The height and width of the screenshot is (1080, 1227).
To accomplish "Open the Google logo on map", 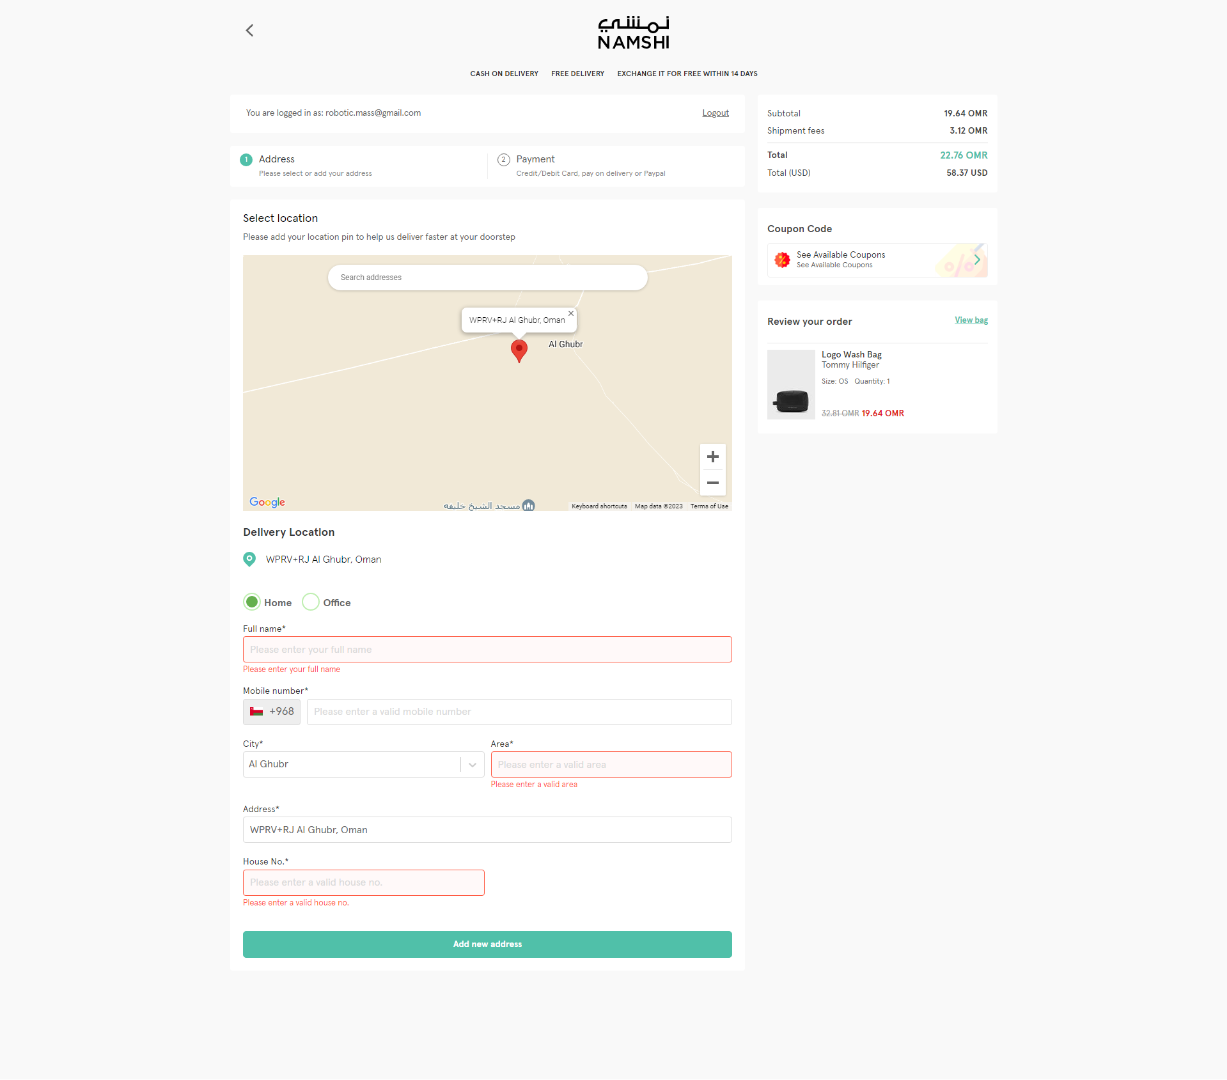I will click(x=267, y=502).
